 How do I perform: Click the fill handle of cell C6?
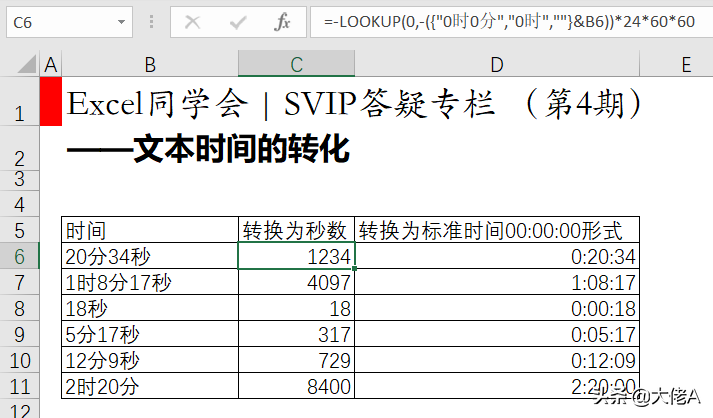click(354, 268)
